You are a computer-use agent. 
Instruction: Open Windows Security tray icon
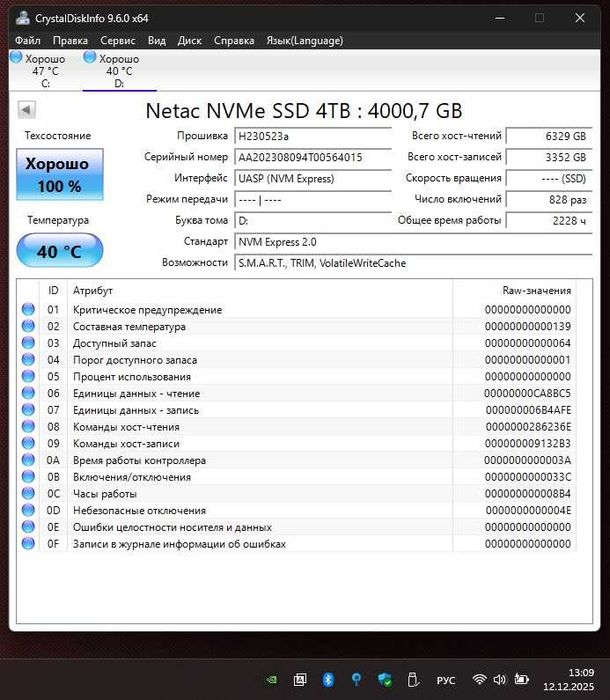(384, 680)
